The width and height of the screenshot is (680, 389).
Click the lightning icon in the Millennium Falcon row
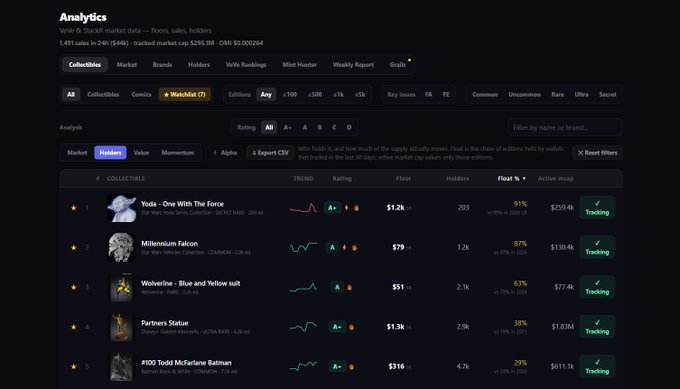344,248
